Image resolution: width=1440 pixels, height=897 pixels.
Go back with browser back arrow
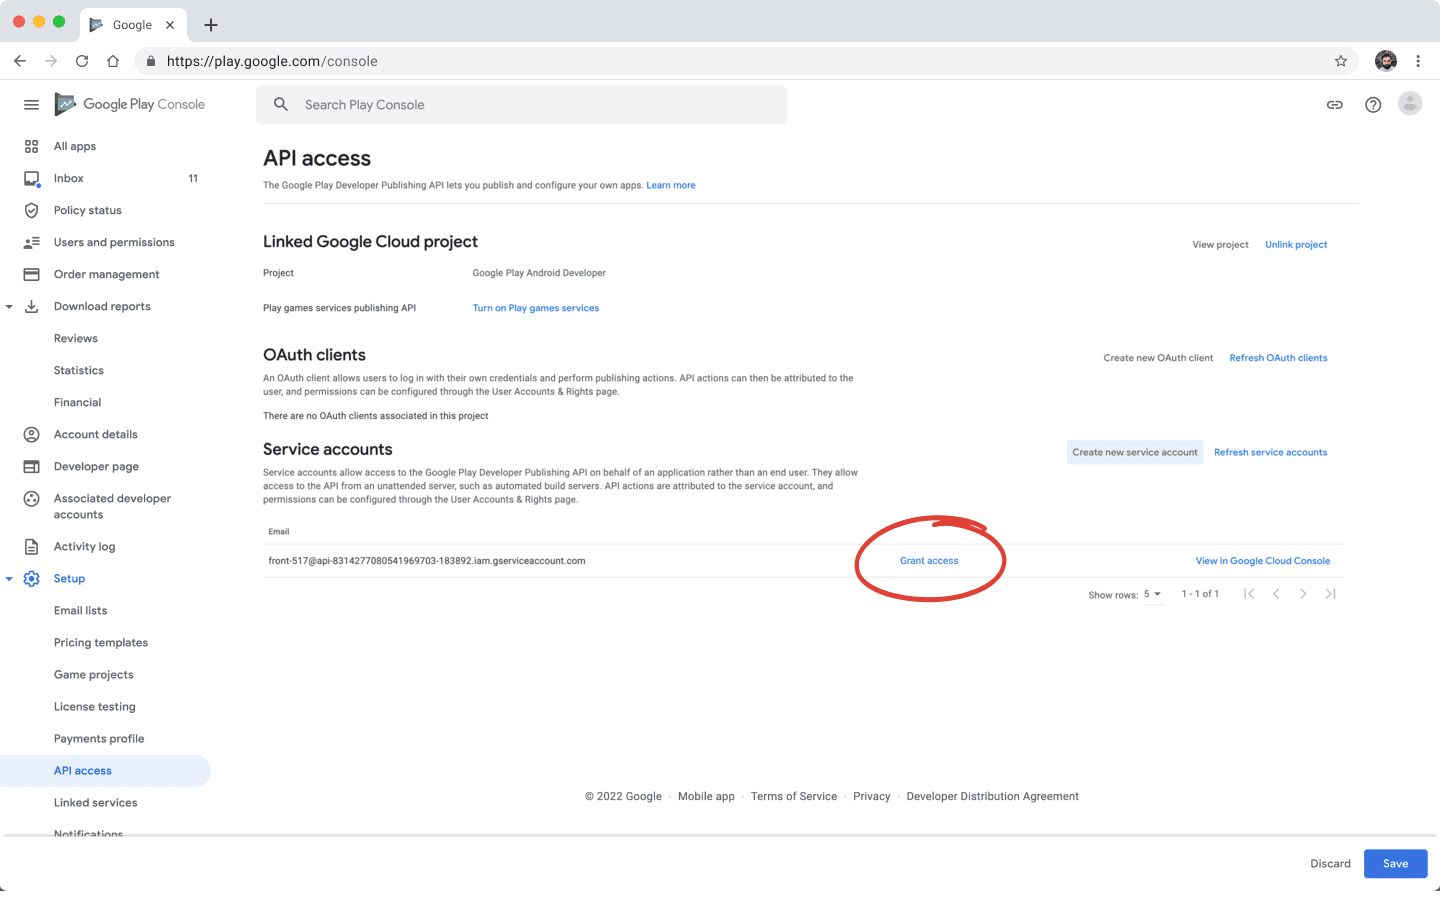pos(20,61)
